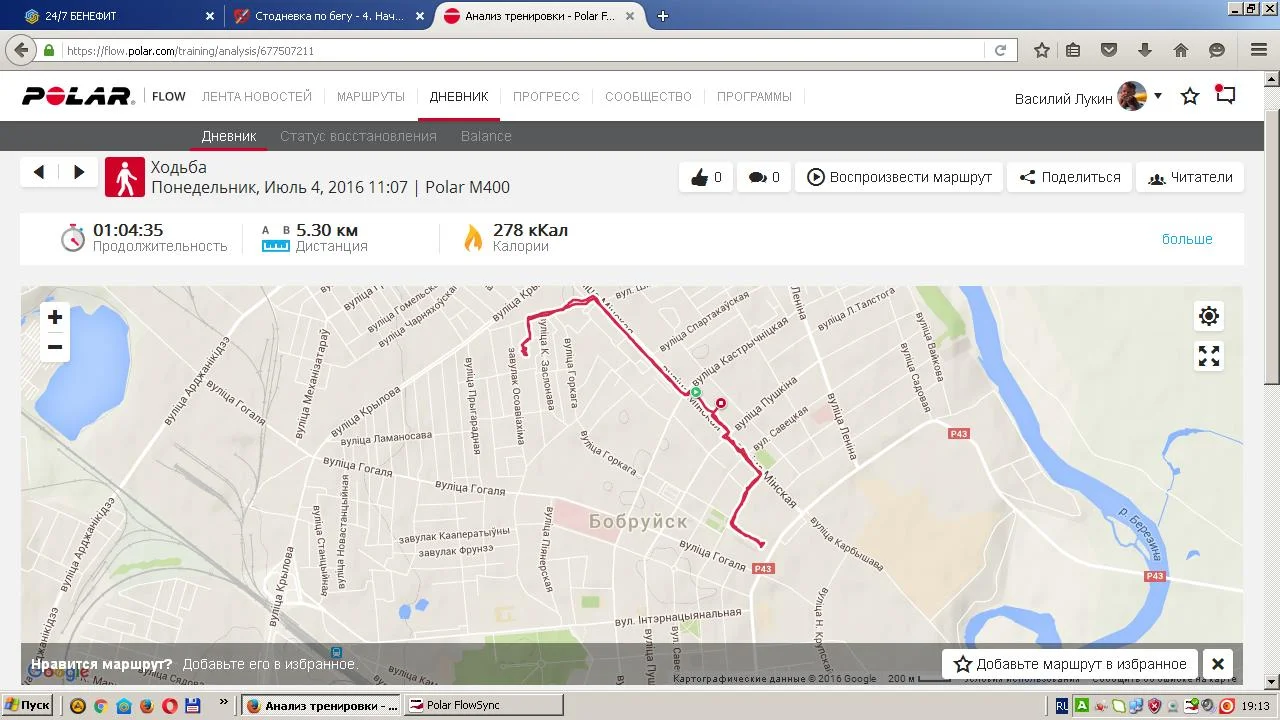
Task: Switch to Статус восстановления tab
Action: click(x=358, y=136)
